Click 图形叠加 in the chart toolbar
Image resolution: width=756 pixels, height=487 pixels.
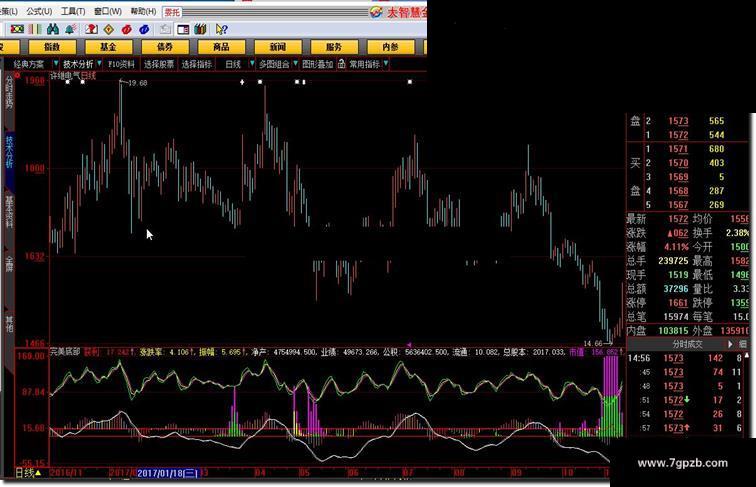click(318, 64)
